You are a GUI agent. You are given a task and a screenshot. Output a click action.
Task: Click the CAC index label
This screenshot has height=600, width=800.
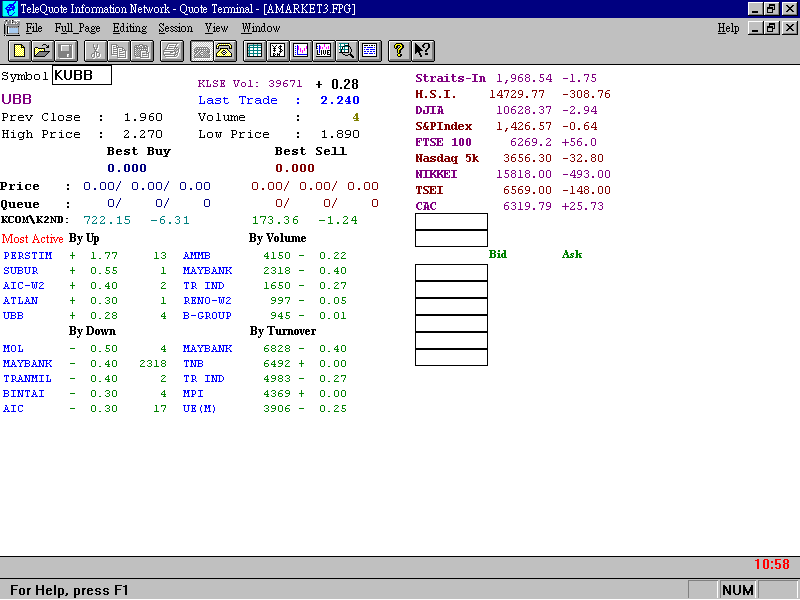point(426,206)
